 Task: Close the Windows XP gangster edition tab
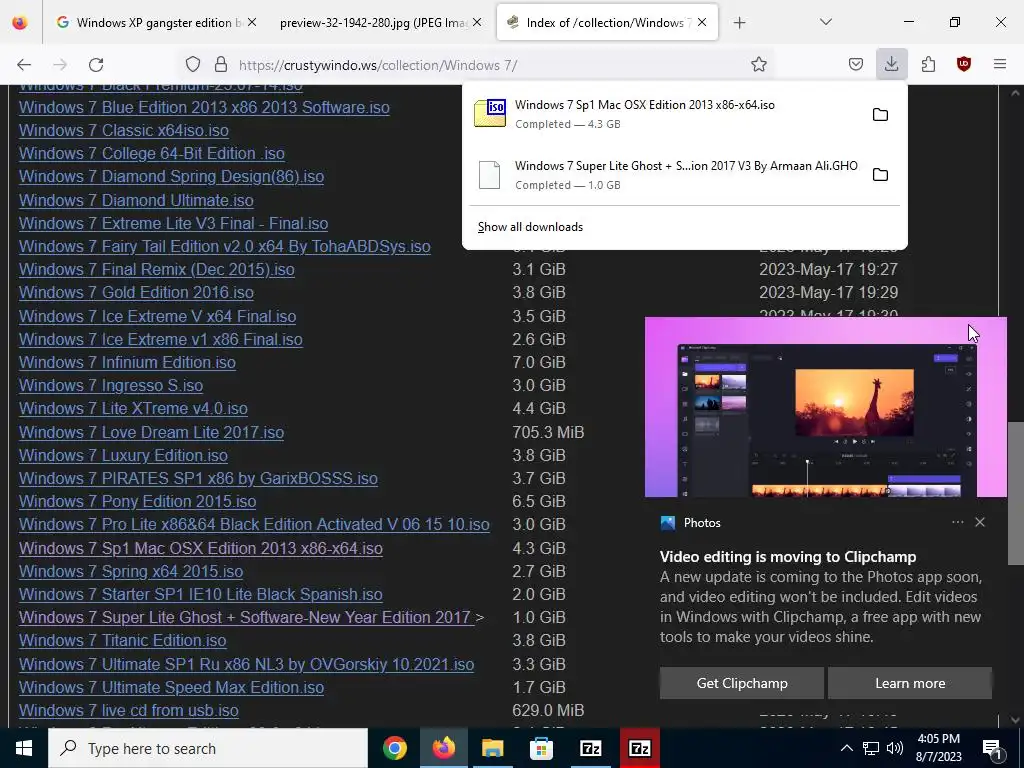[x=252, y=22]
